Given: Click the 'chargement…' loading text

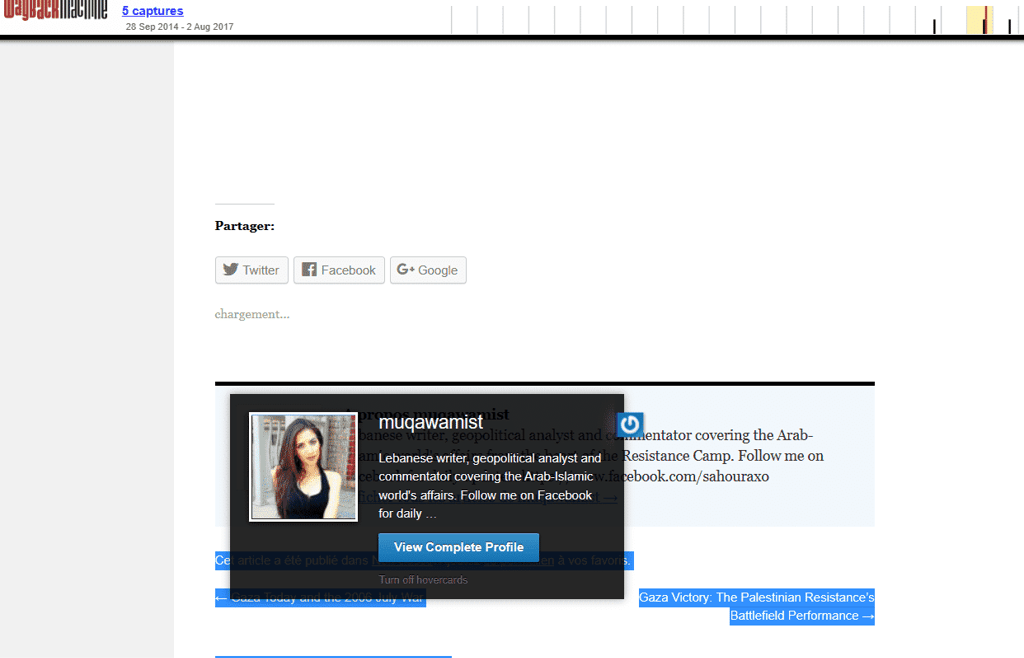Looking at the screenshot, I should [252, 314].
